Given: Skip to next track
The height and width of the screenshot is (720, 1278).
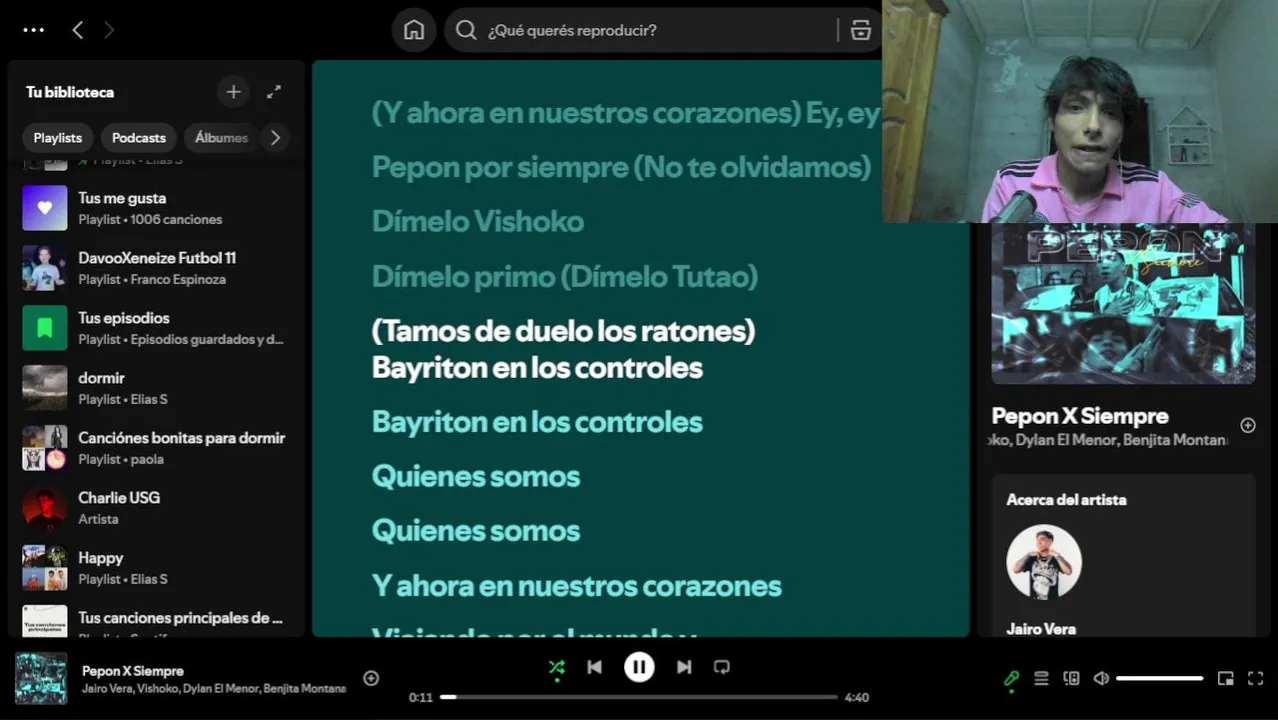Looking at the screenshot, I should pyautogui.click(x=684, y=667).
